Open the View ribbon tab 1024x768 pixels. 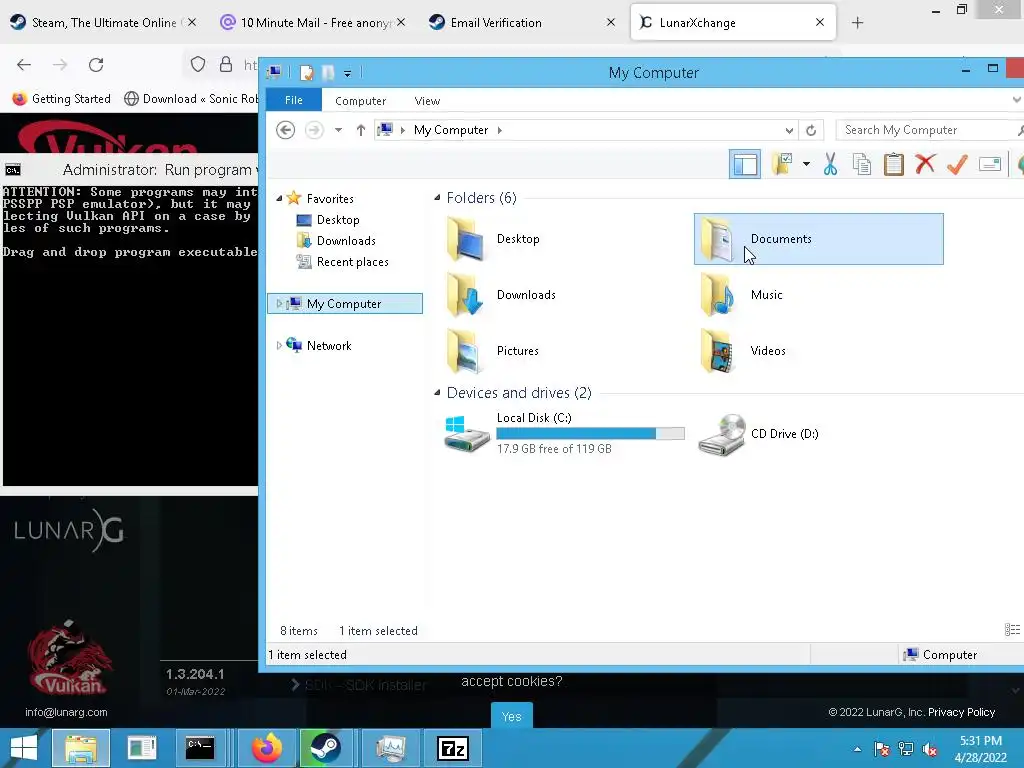coord(427,101)
